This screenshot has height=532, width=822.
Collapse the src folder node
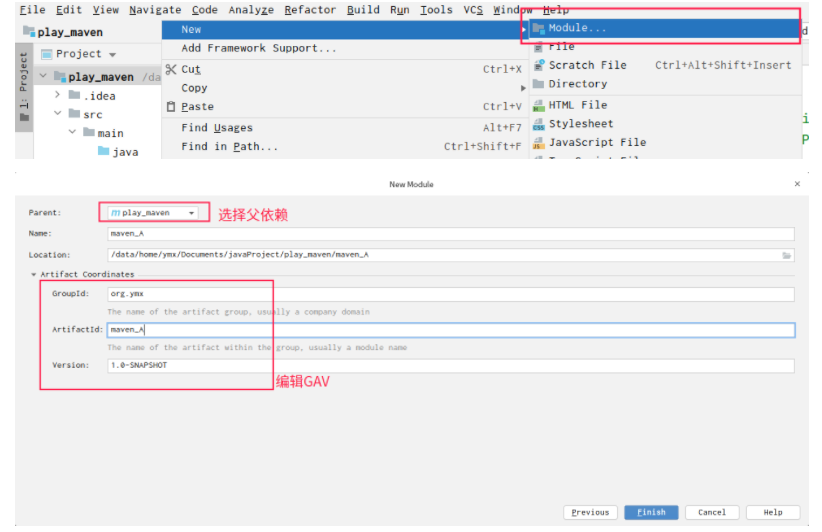pos(58,113)
